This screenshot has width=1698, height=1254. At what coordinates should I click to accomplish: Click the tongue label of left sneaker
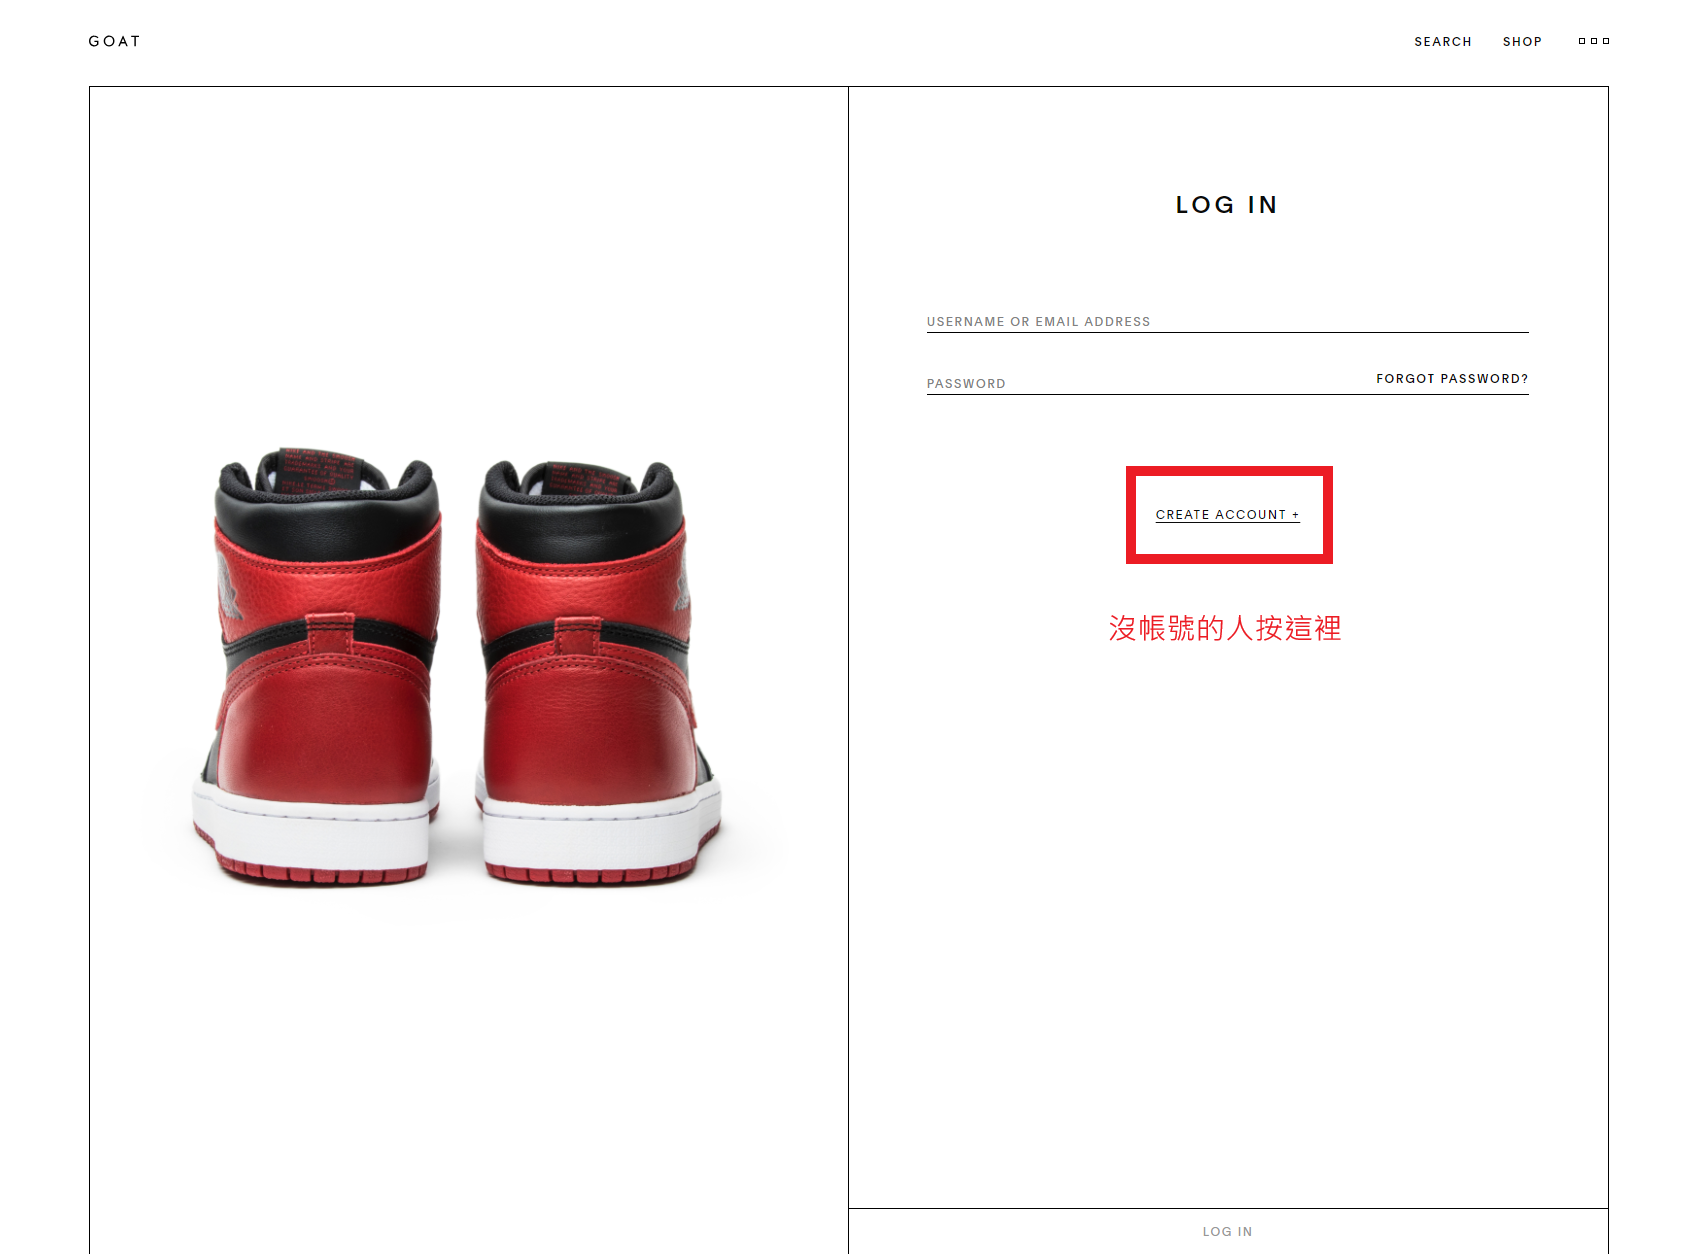(320, 470)
